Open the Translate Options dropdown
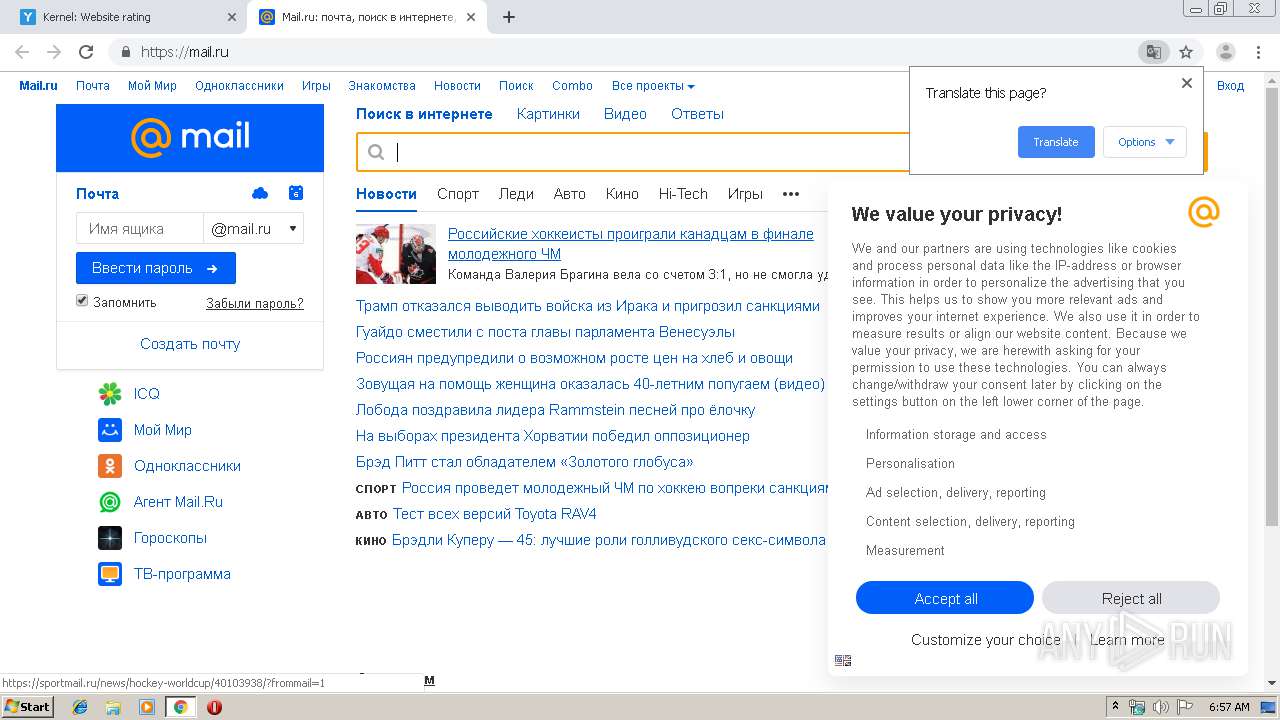The height and width of the screenshot is (720, 1280). tap(1145, 142)
